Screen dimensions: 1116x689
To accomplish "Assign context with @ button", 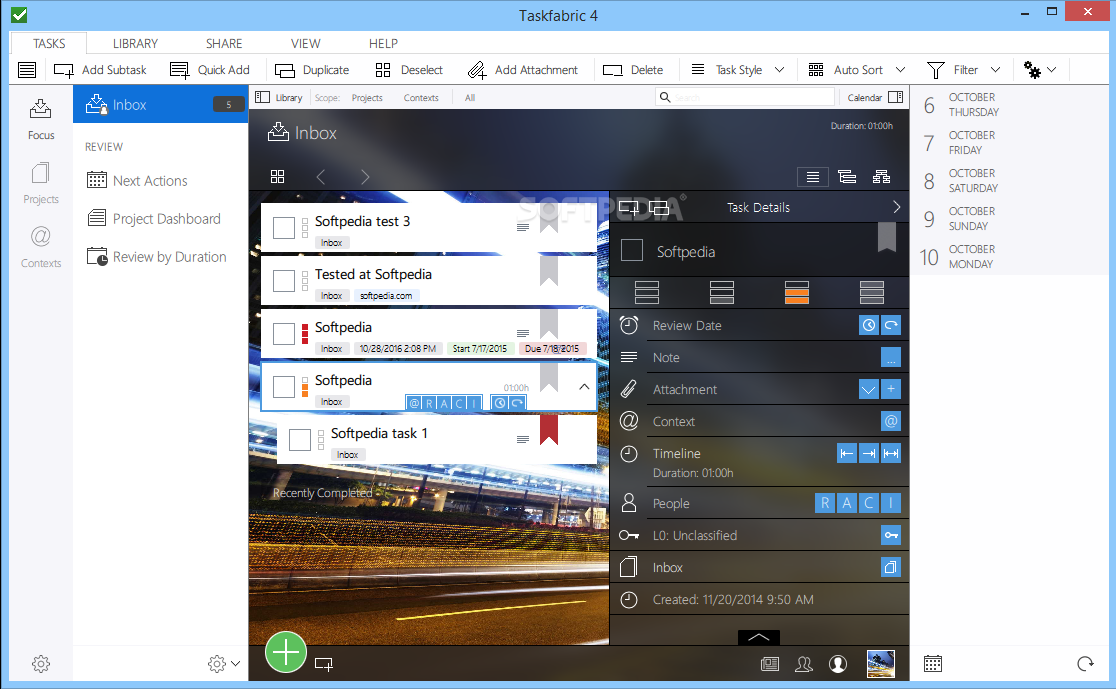I will click(x=890, y=421).
